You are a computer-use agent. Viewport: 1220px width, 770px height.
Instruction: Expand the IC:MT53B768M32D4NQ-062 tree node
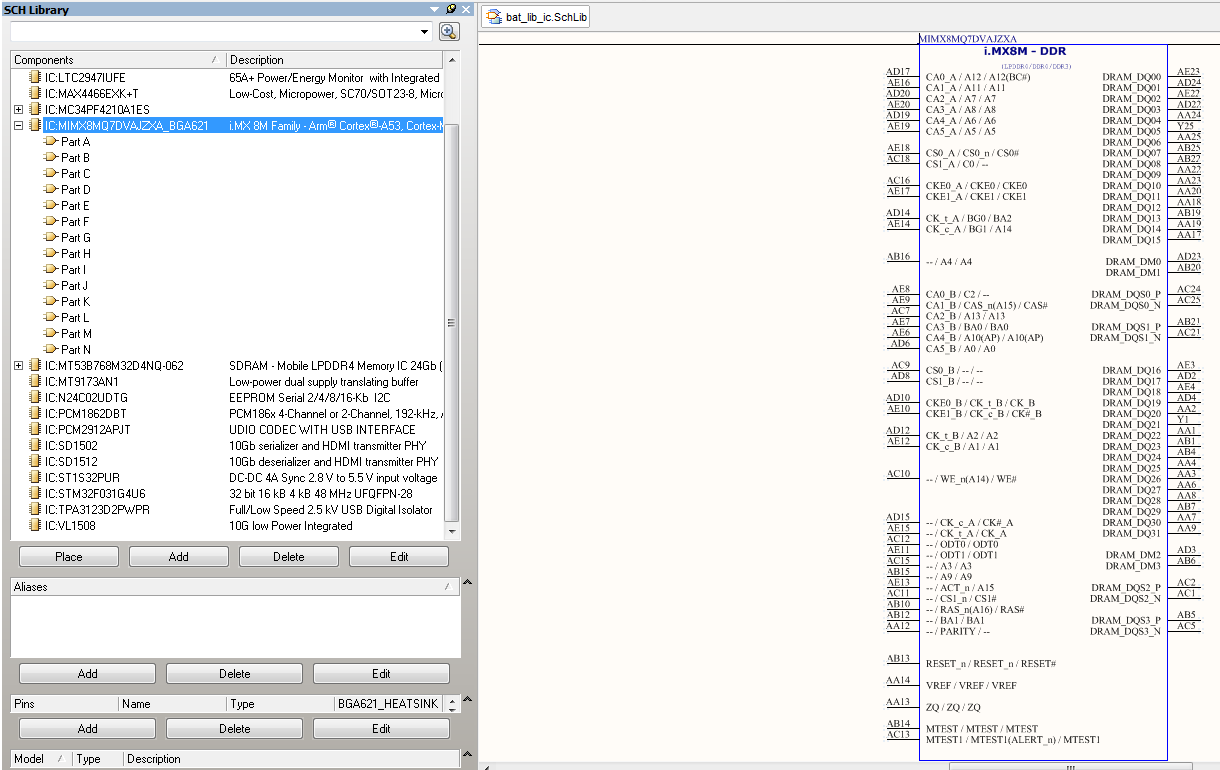coord(19,366)
